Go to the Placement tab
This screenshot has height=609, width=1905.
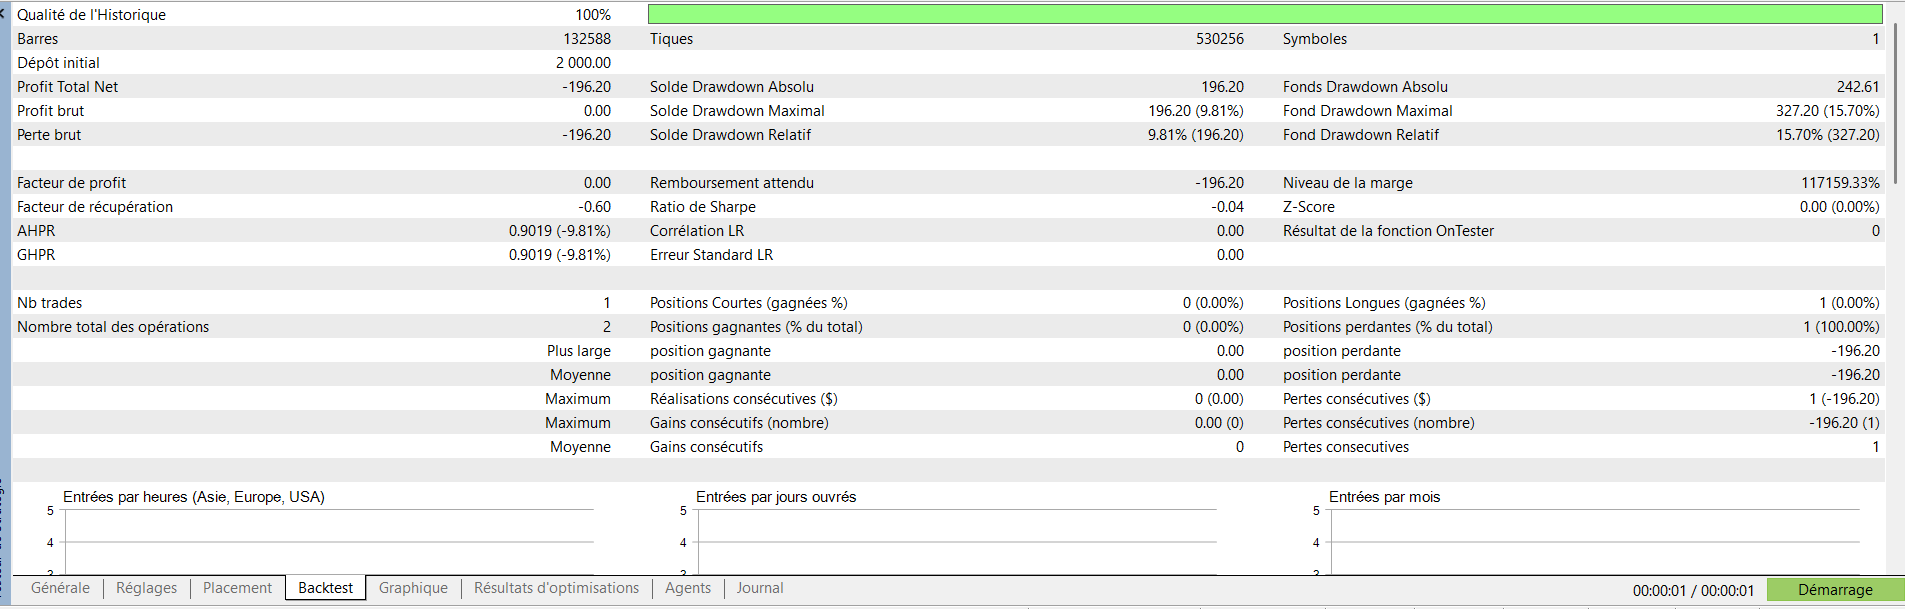(237, 588)
